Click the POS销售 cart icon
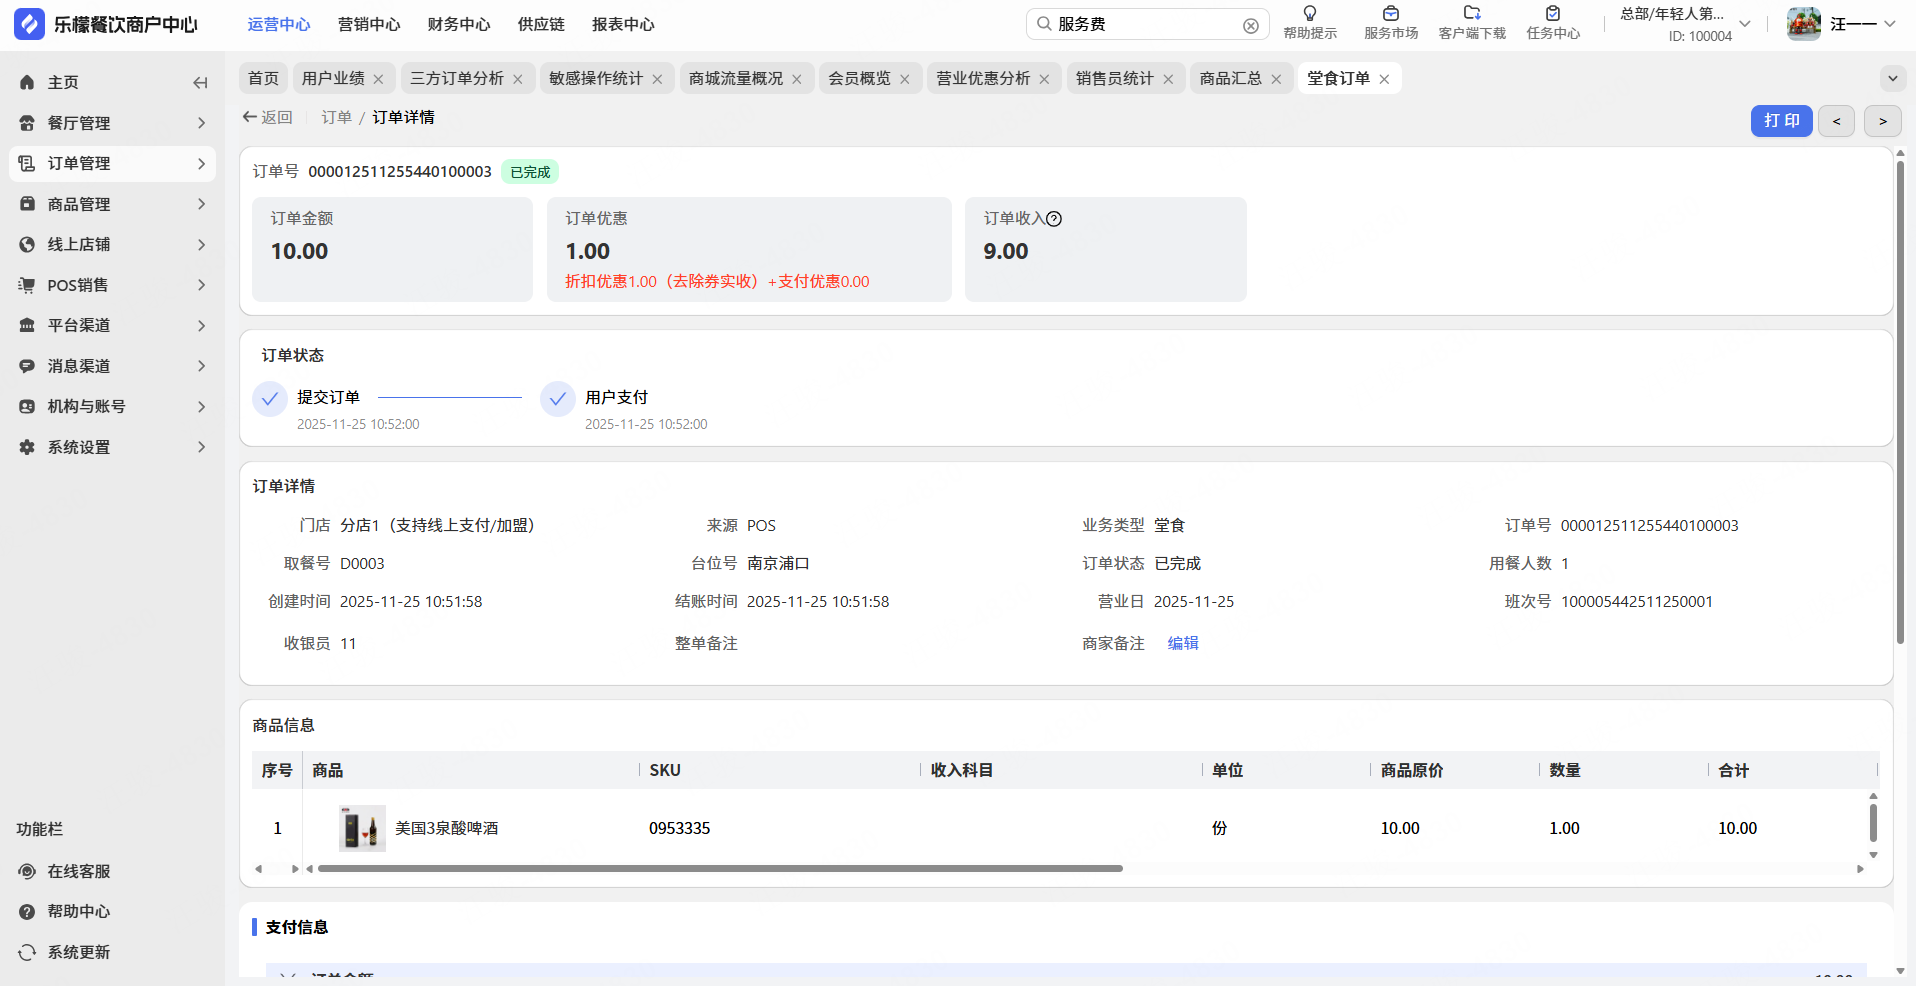This screenshot has height=986, width=1916. click(27, 285)
